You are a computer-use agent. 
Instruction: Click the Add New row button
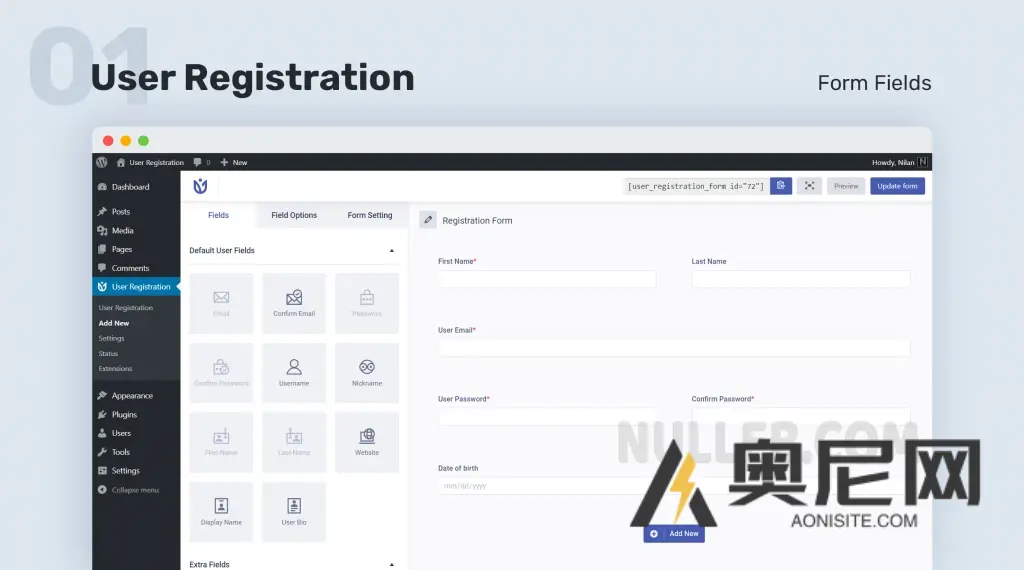[674, 534]
